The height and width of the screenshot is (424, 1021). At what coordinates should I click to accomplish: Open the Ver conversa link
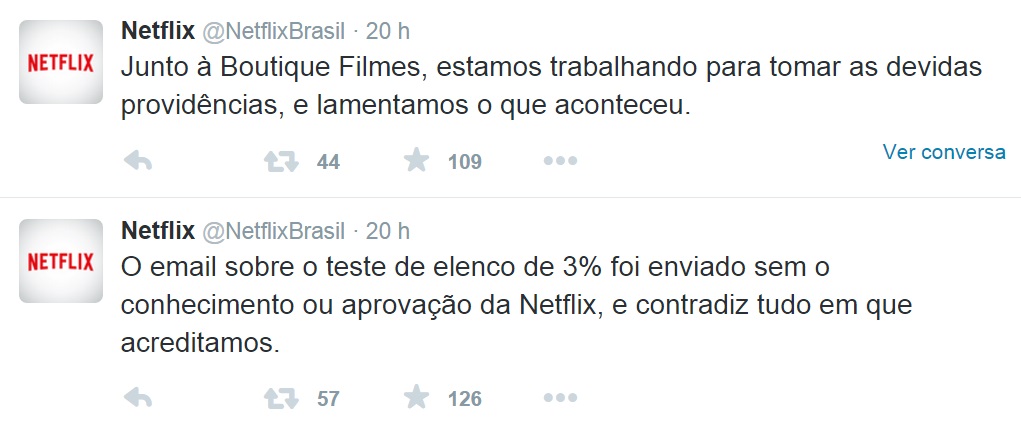point(944,152)
